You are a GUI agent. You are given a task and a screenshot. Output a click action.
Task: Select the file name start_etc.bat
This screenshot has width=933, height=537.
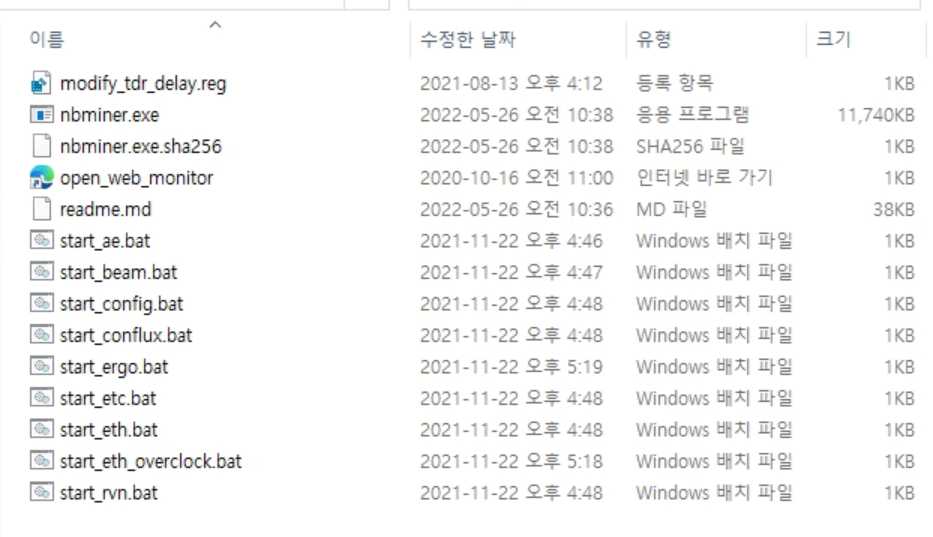point(108,398)
